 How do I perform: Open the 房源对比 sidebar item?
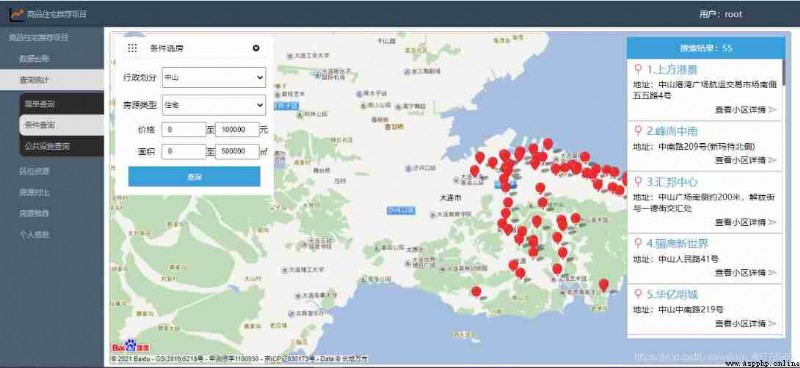(34, 192)
